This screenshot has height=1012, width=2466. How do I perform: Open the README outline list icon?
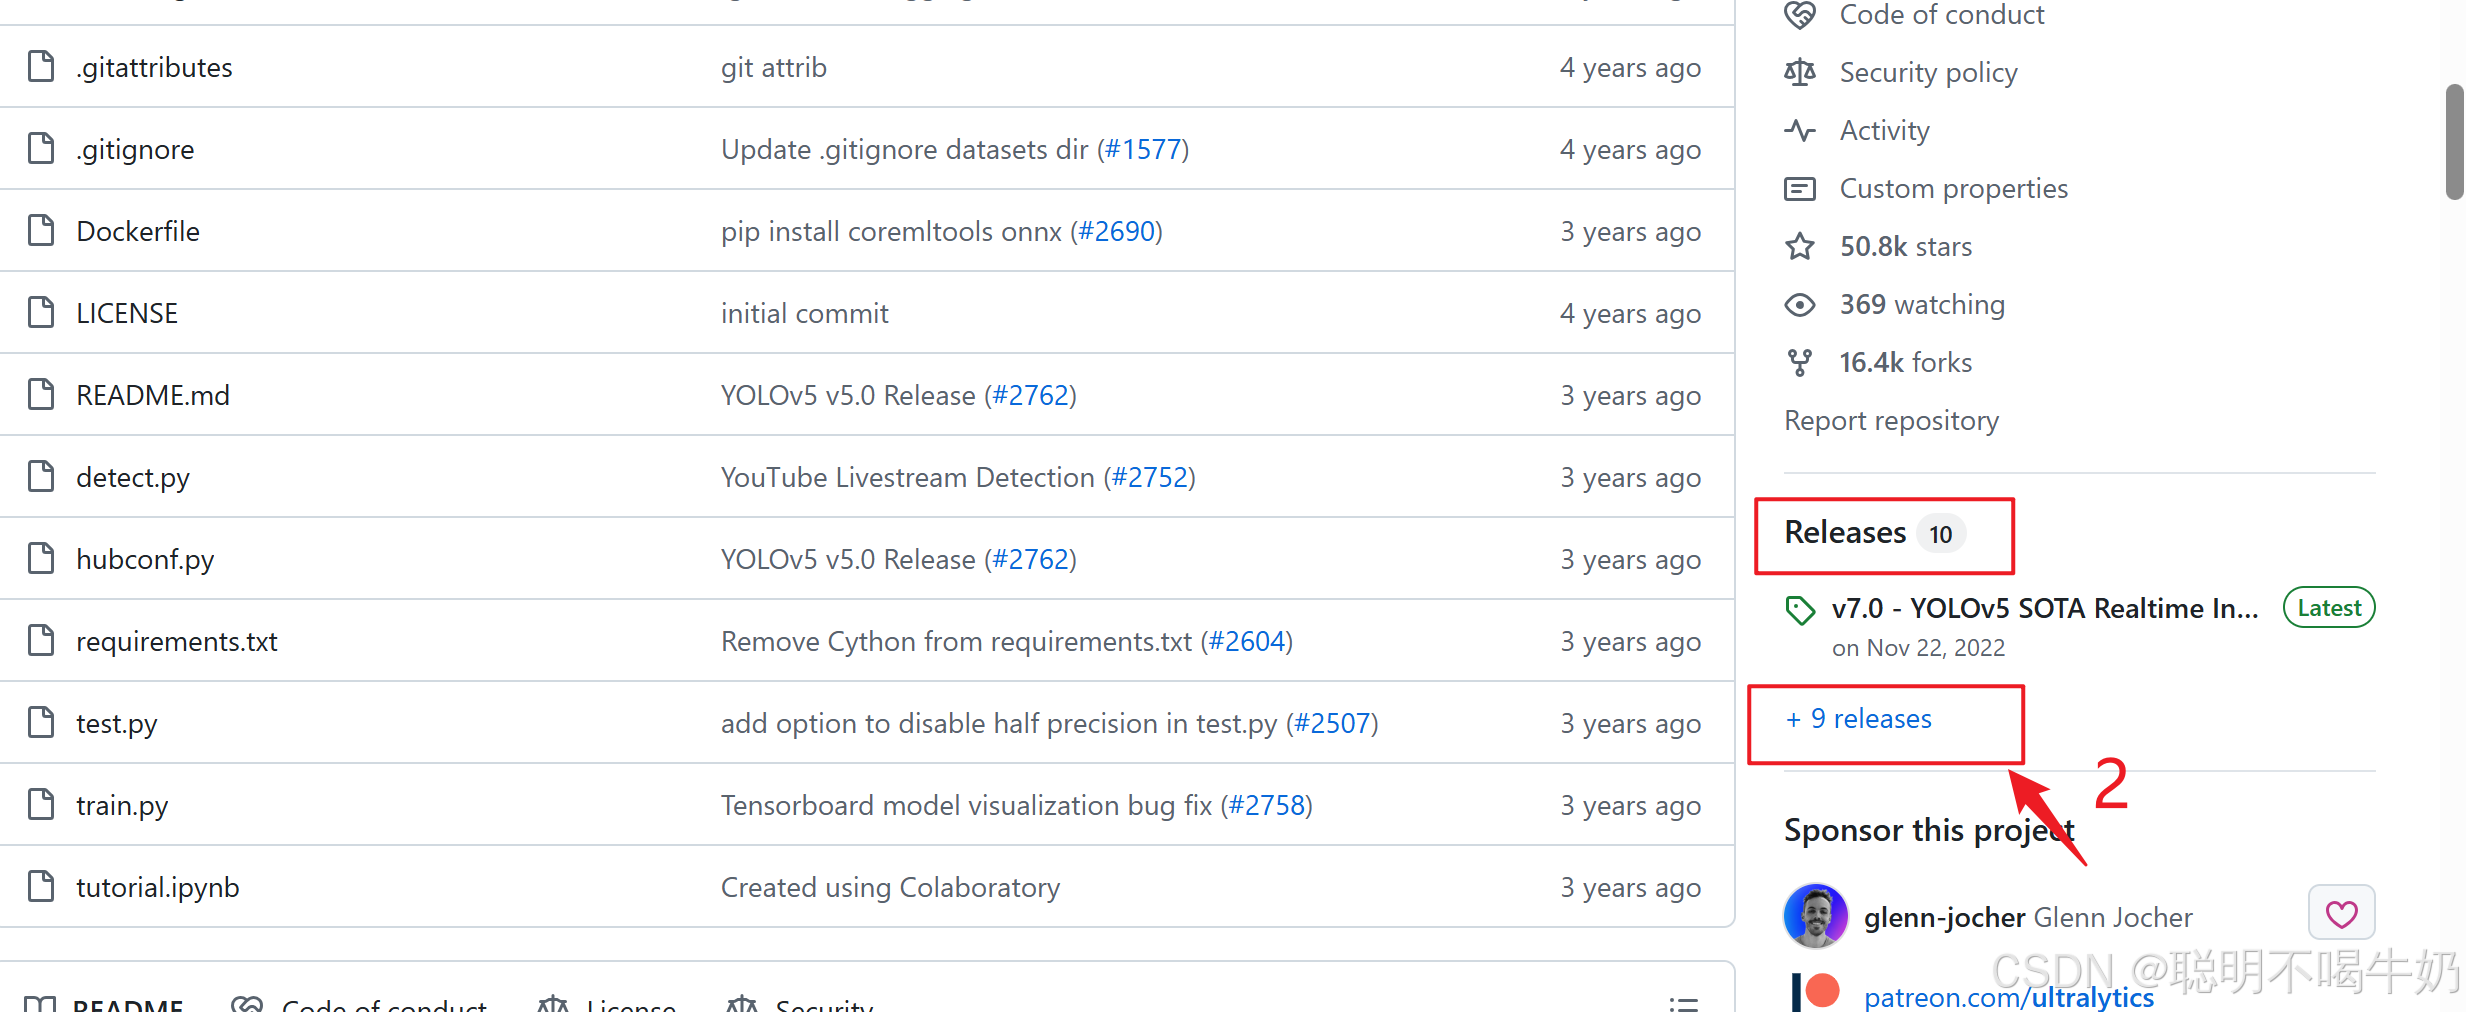coord(1683,1002)
